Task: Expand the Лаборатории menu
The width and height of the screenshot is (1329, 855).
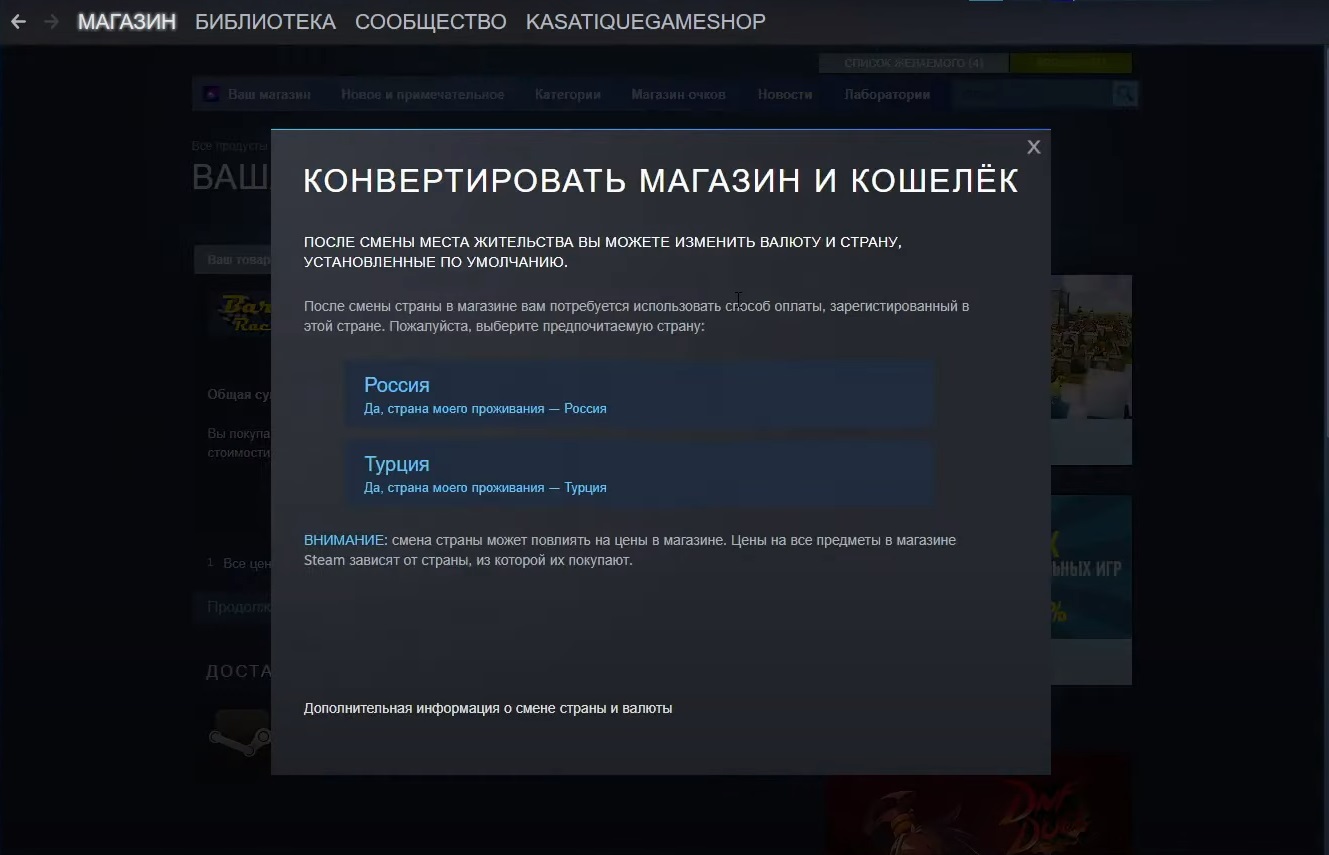Action: click(886, 94)
